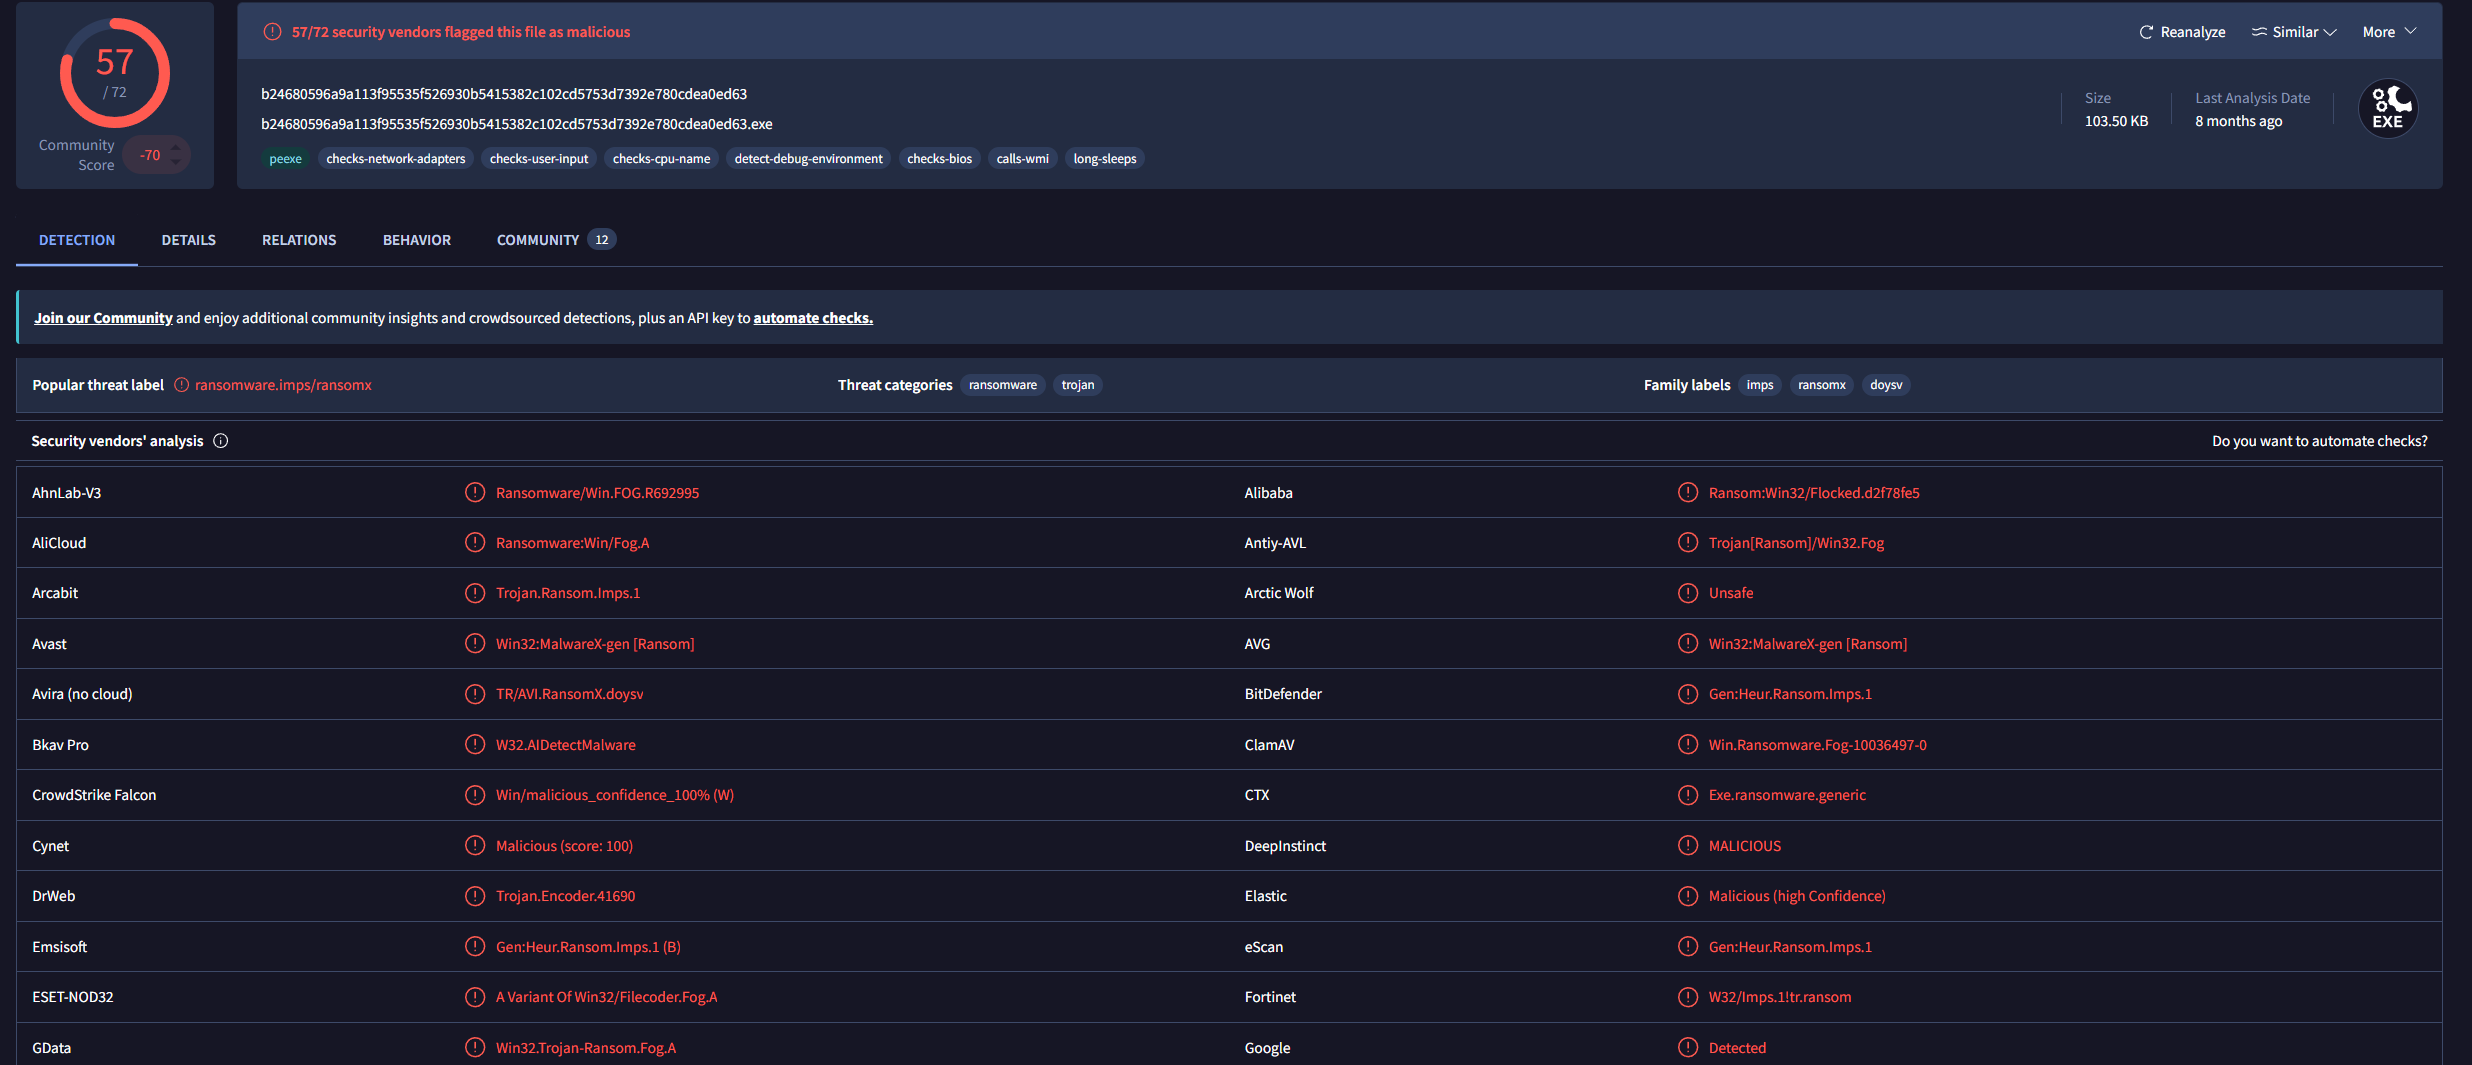The height and width of the screenshot is (1065, 2472).
Task: Click the long-sleeps tag
Action: pyautogui.click(x=1105, y=159)
